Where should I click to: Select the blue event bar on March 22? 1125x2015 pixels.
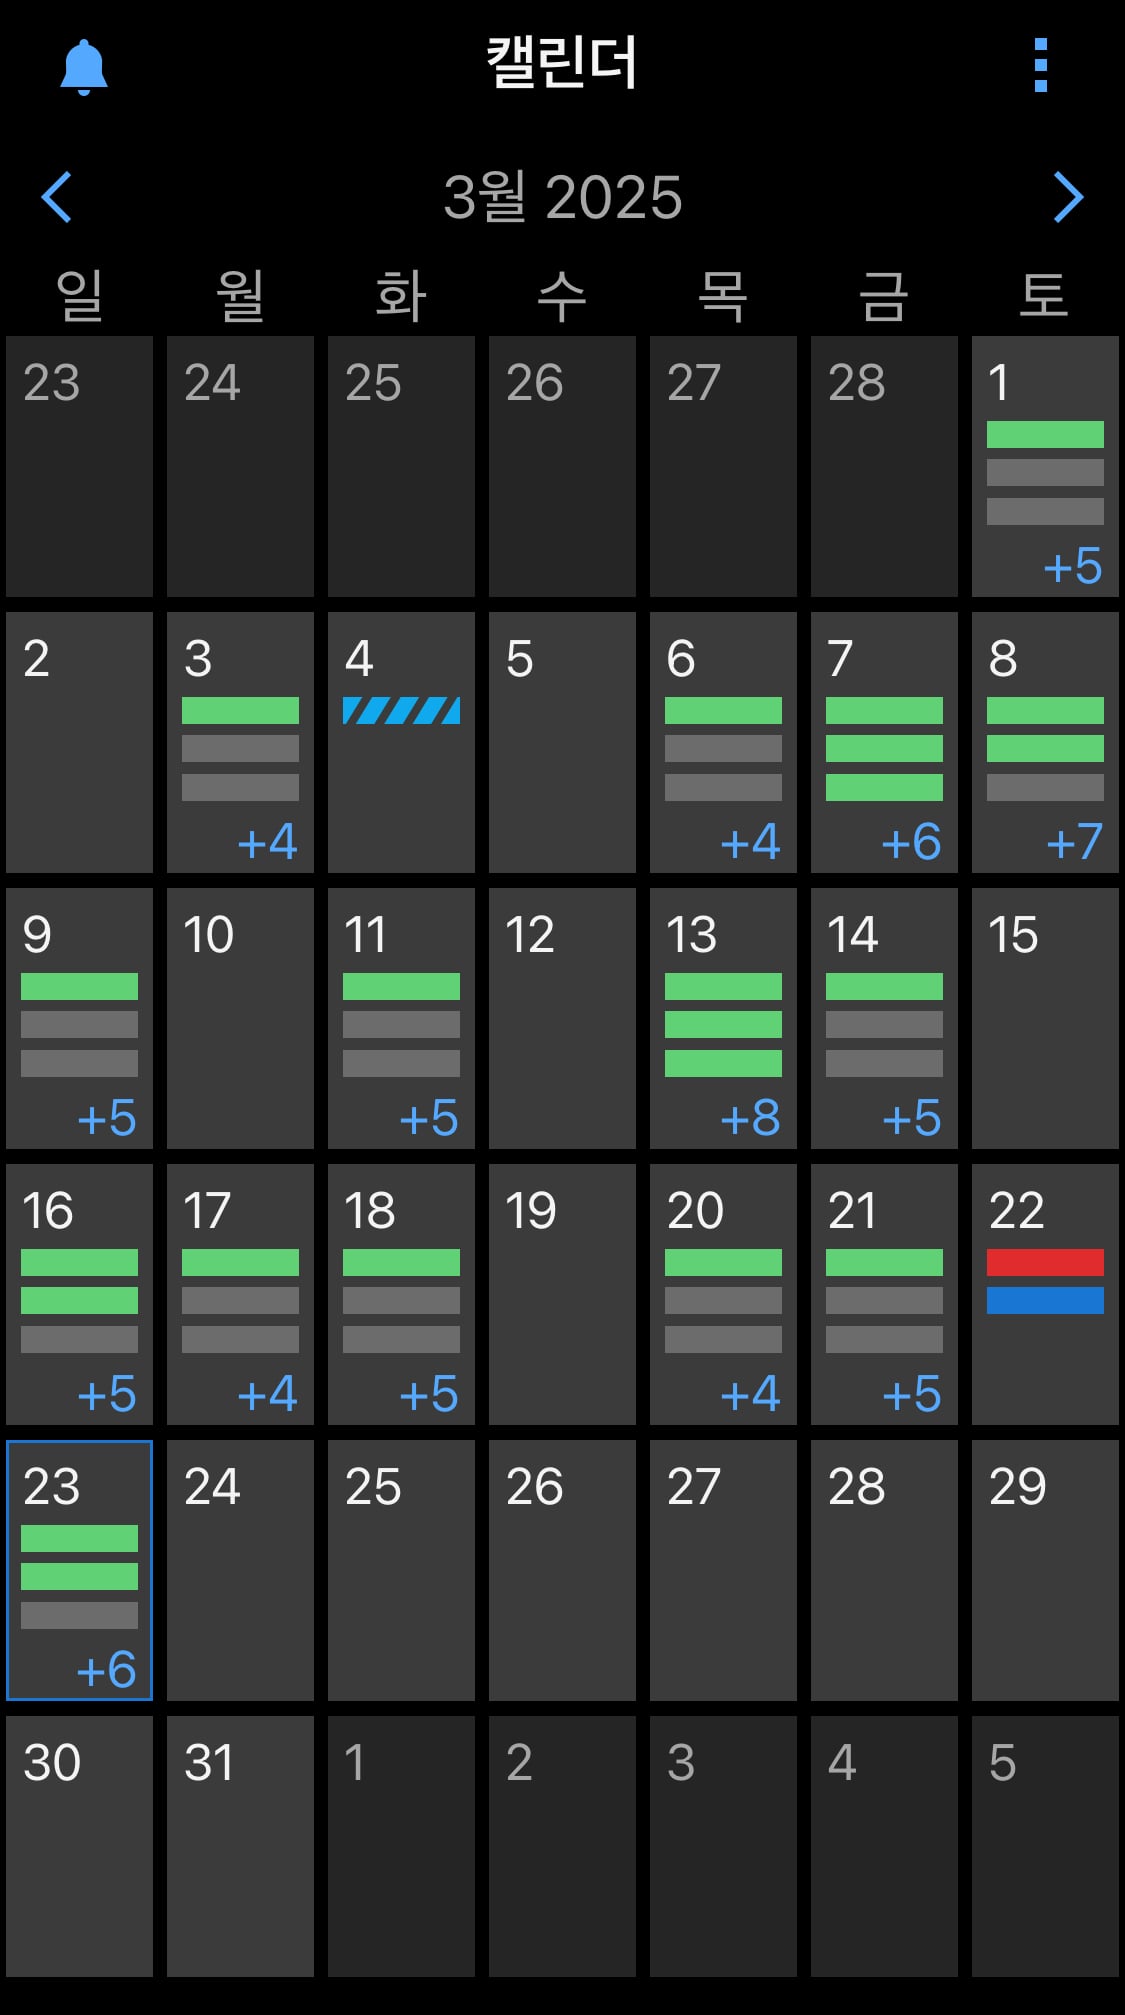(x=1045, y=1300)
